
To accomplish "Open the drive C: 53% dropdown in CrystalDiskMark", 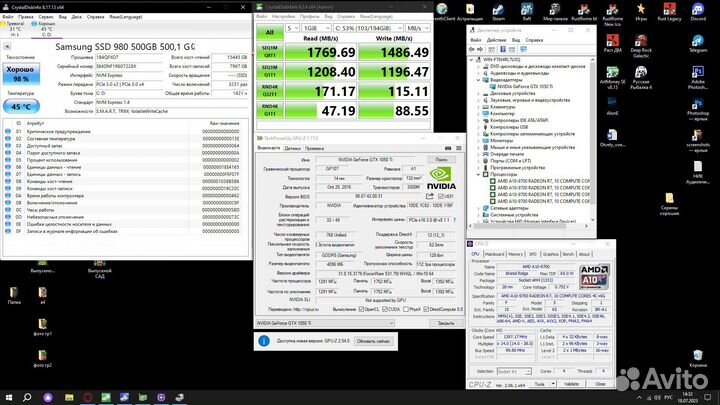I will point(368,28).
